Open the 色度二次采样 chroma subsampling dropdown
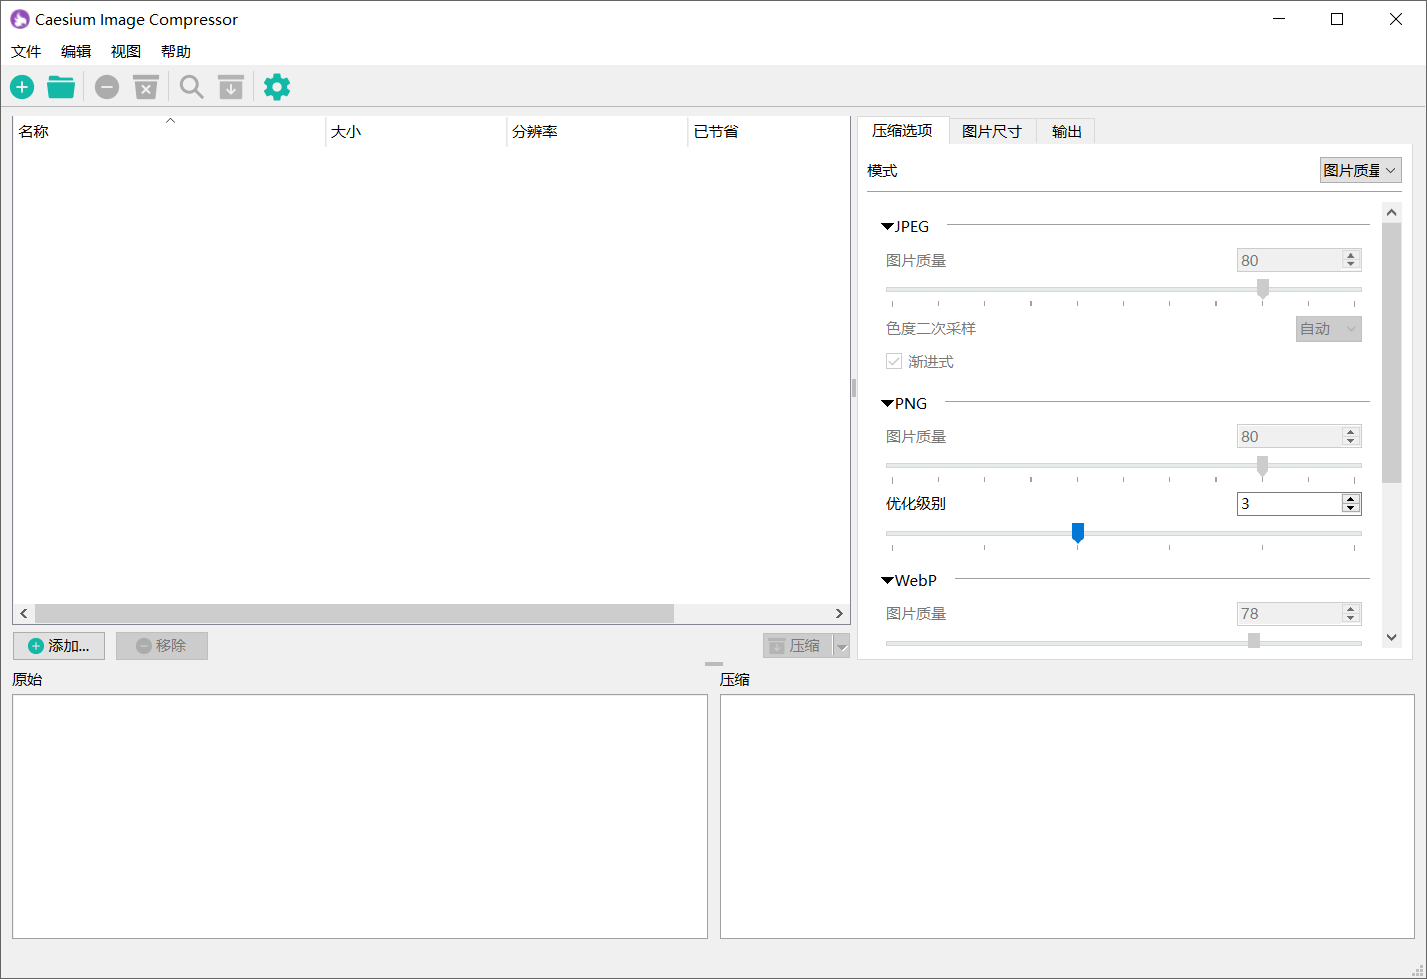 1328,328
